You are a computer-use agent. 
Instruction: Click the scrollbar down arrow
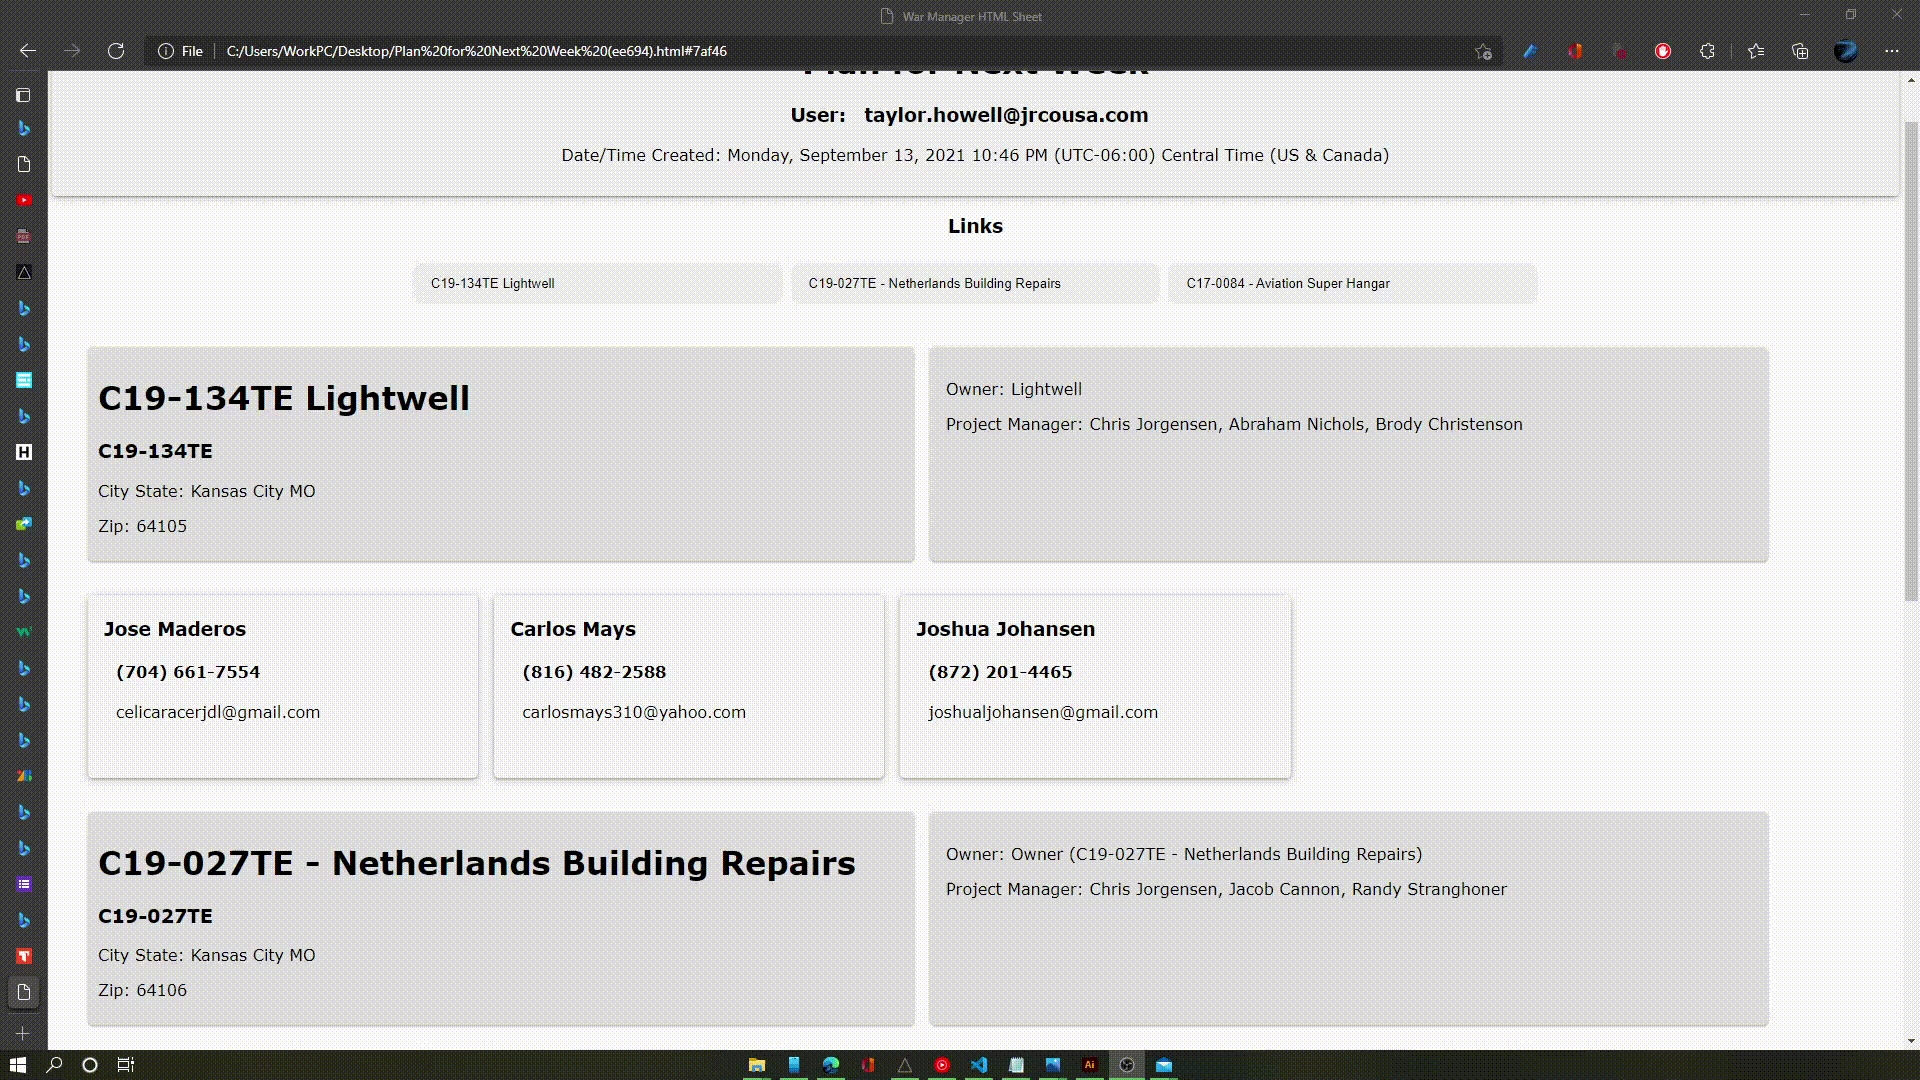point(1911,1040)
